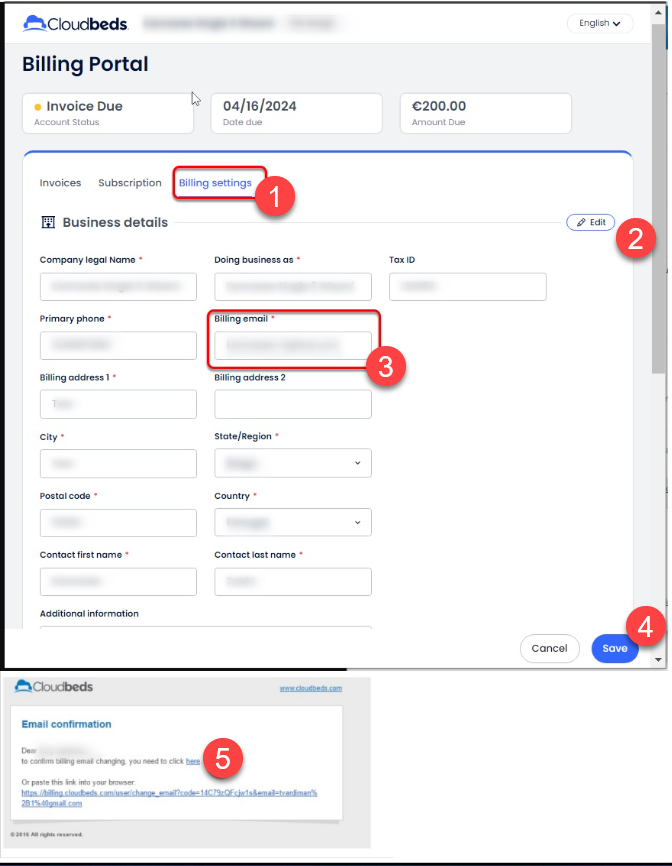Click into the Tax ID field
672x866 pixels.
[468, 287]
